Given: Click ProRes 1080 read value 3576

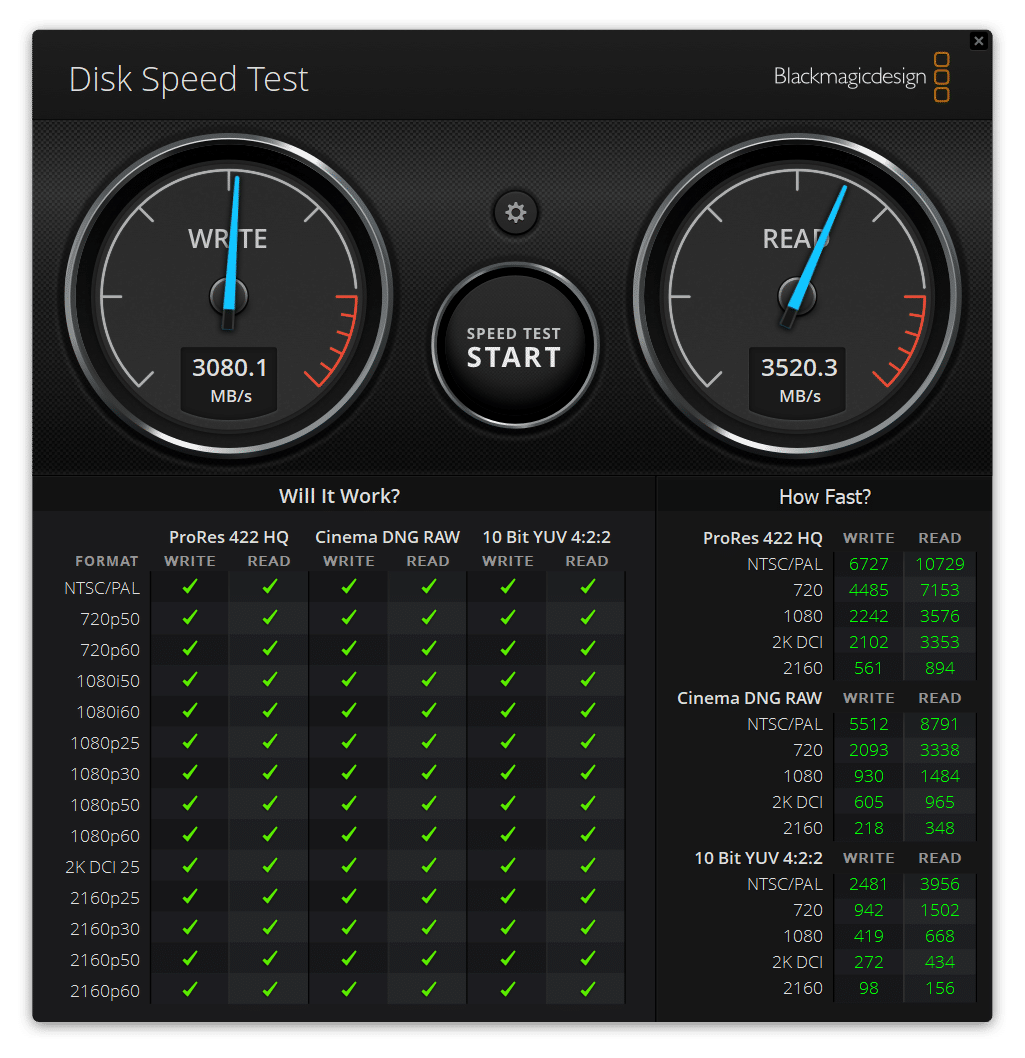Looking at the screenshot, I should pos(940,616).
